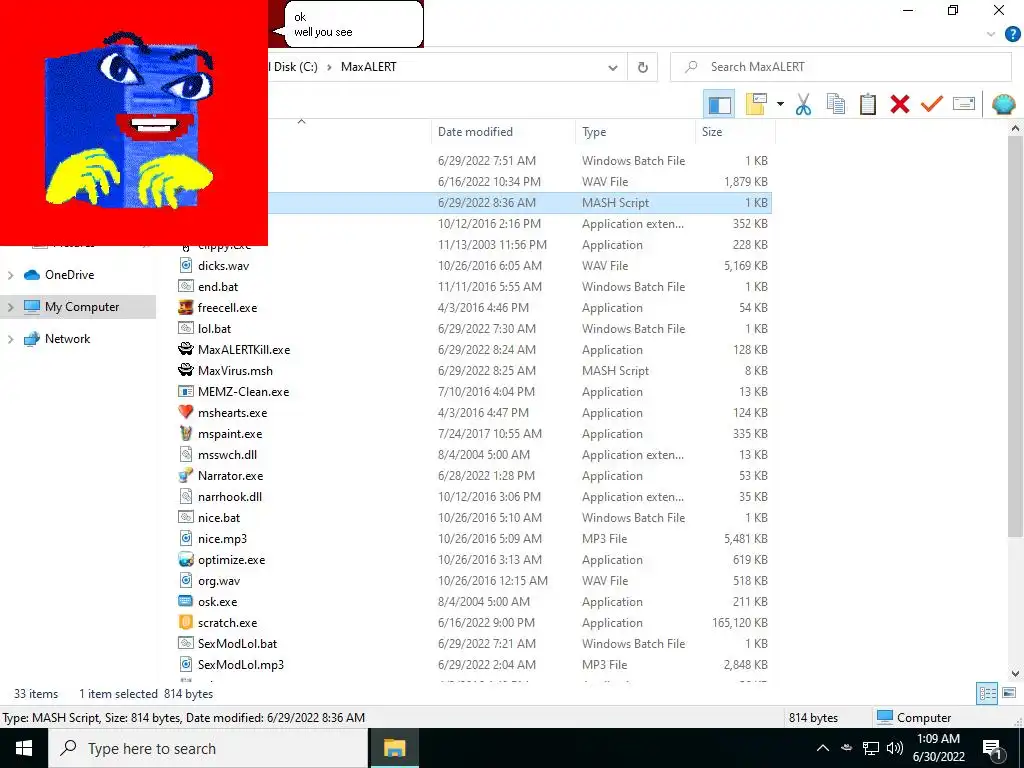This screenshot has height=768, width=1024.
Task: Open the network tray icon
Action: click(x=871, y=748)
